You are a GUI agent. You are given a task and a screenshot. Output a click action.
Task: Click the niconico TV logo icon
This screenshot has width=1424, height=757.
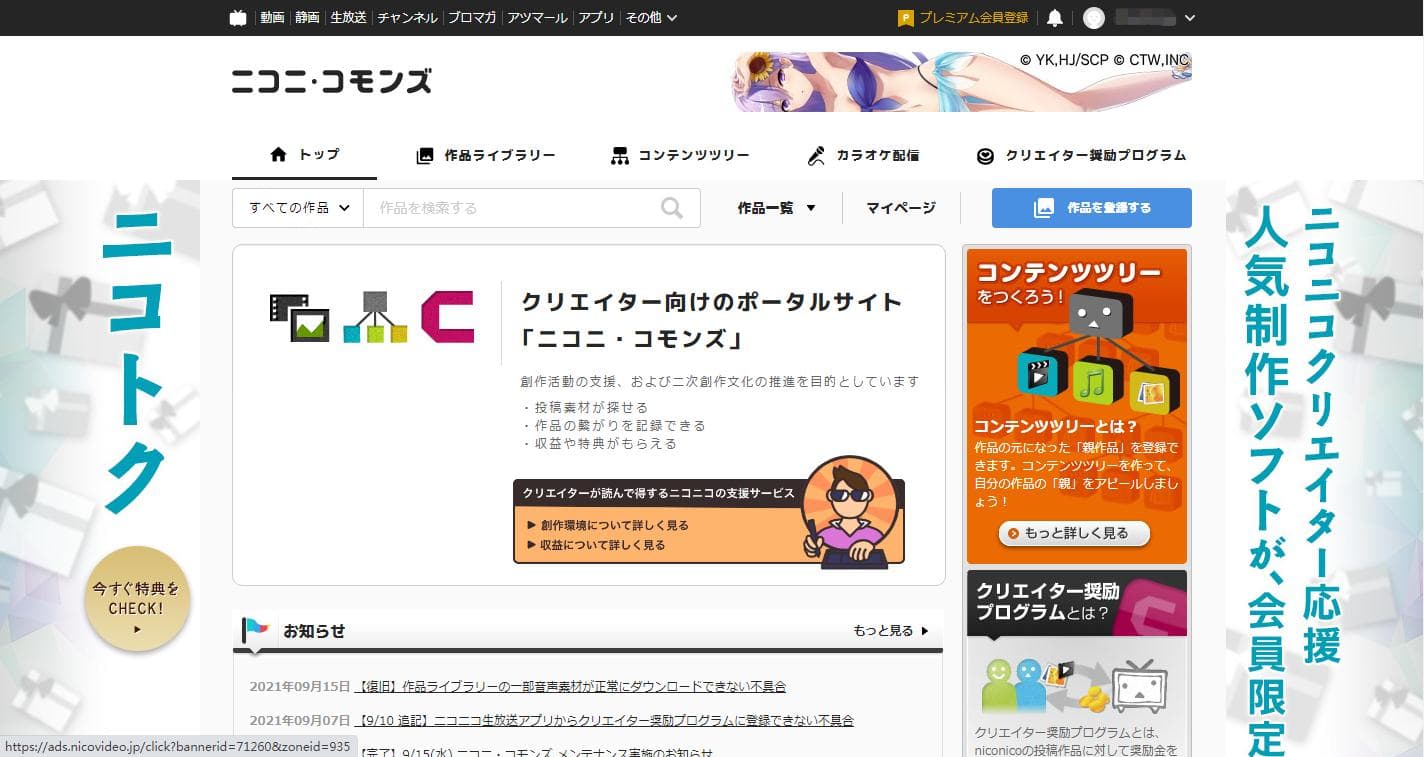tap(238, 17)
